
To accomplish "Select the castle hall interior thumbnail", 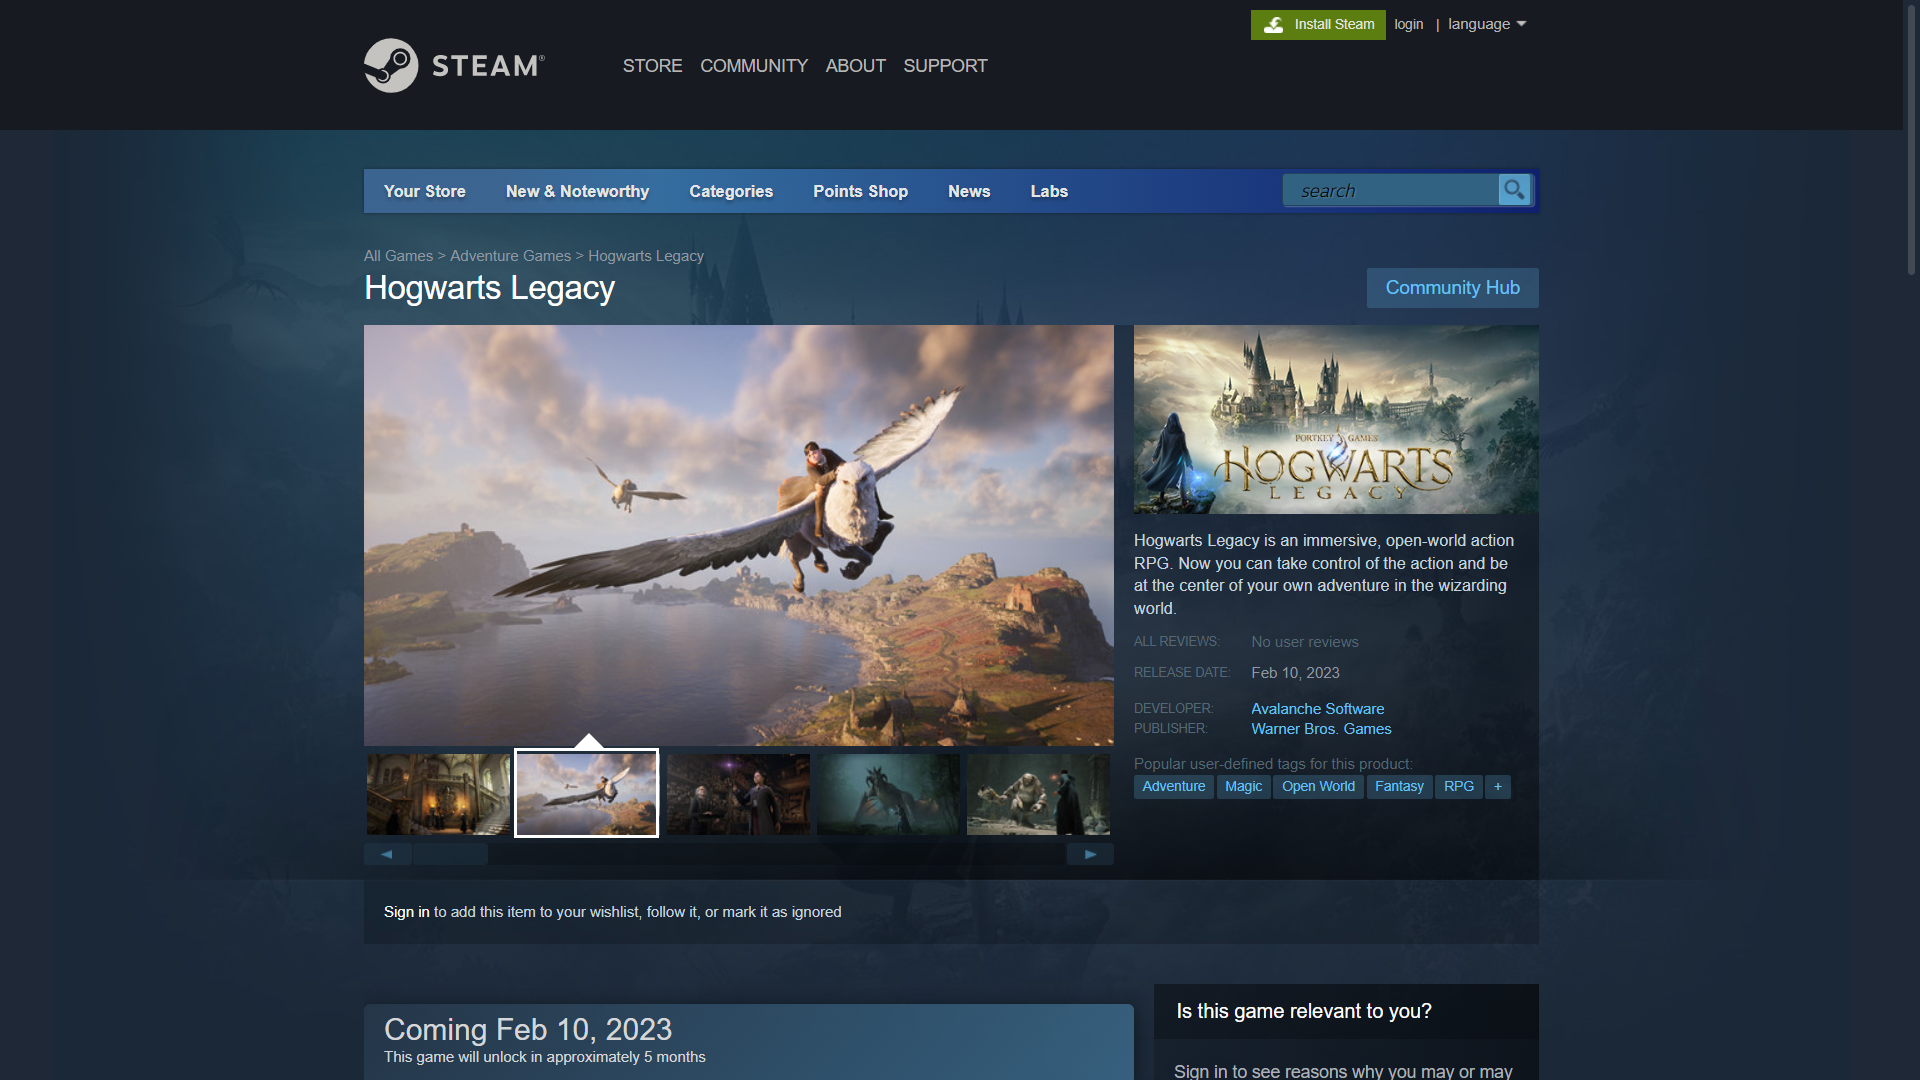I will click(438, 794).
